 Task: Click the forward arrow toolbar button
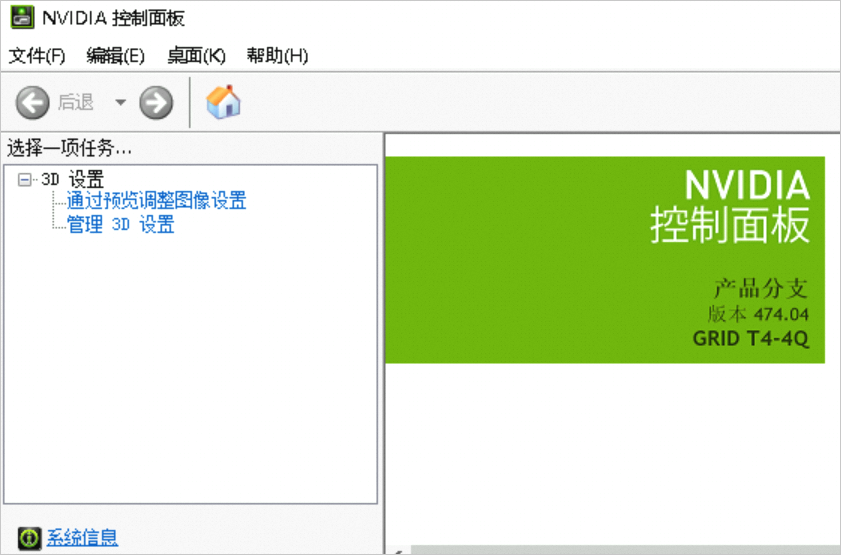156,102
